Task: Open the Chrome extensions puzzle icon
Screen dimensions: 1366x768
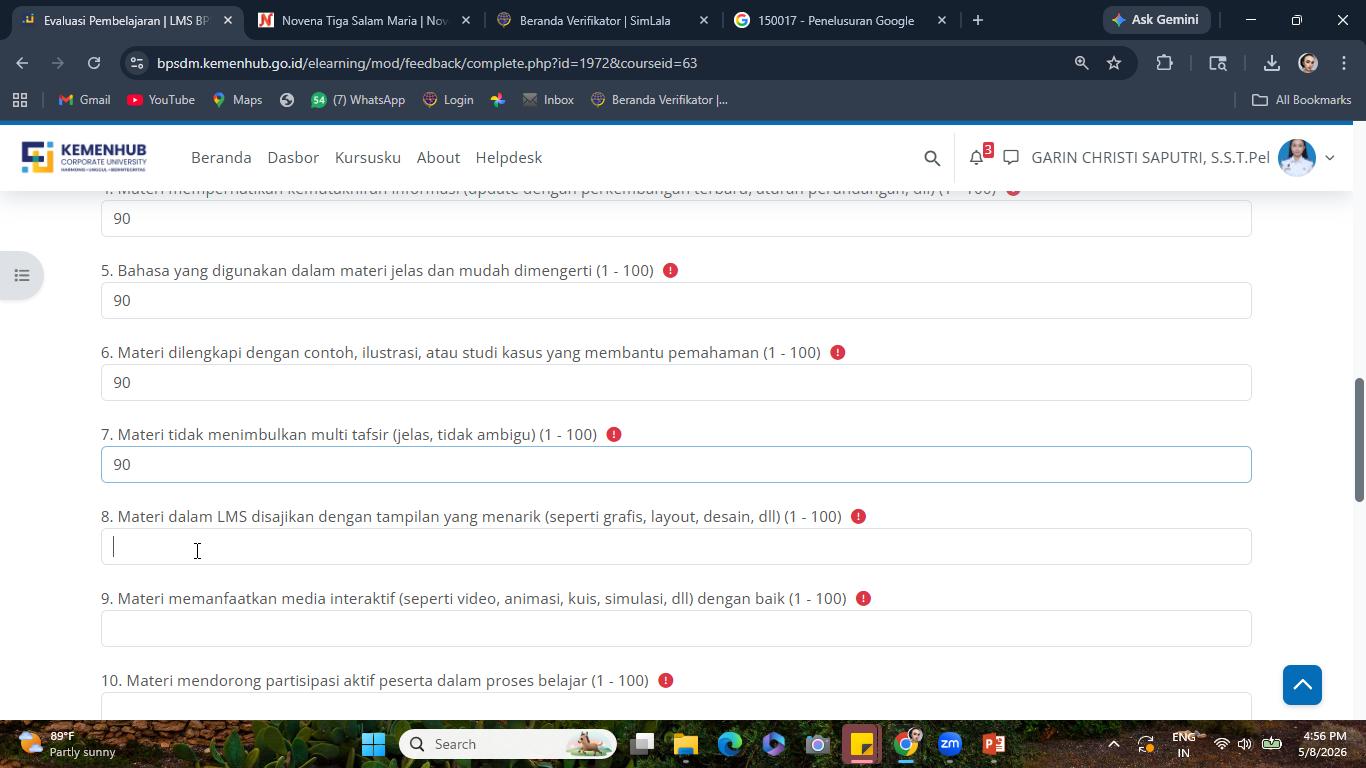Action: point(1164,63)
